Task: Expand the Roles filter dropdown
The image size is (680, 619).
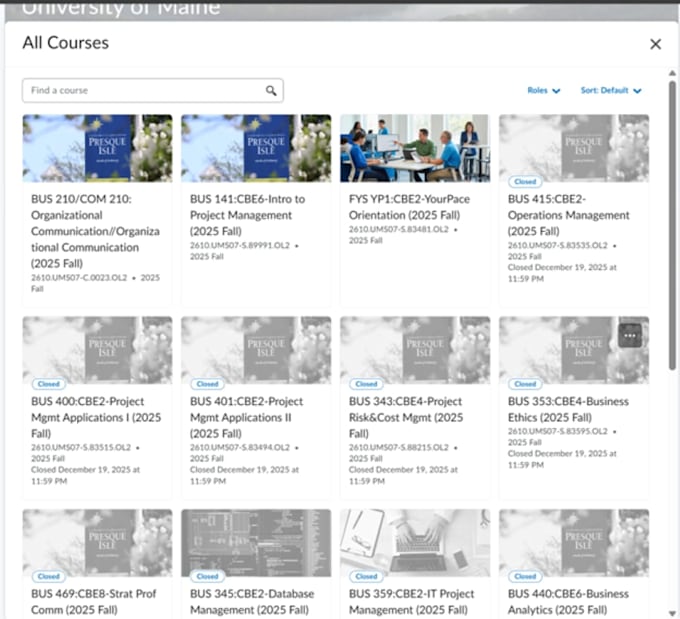Action: [x=543, y=90]
